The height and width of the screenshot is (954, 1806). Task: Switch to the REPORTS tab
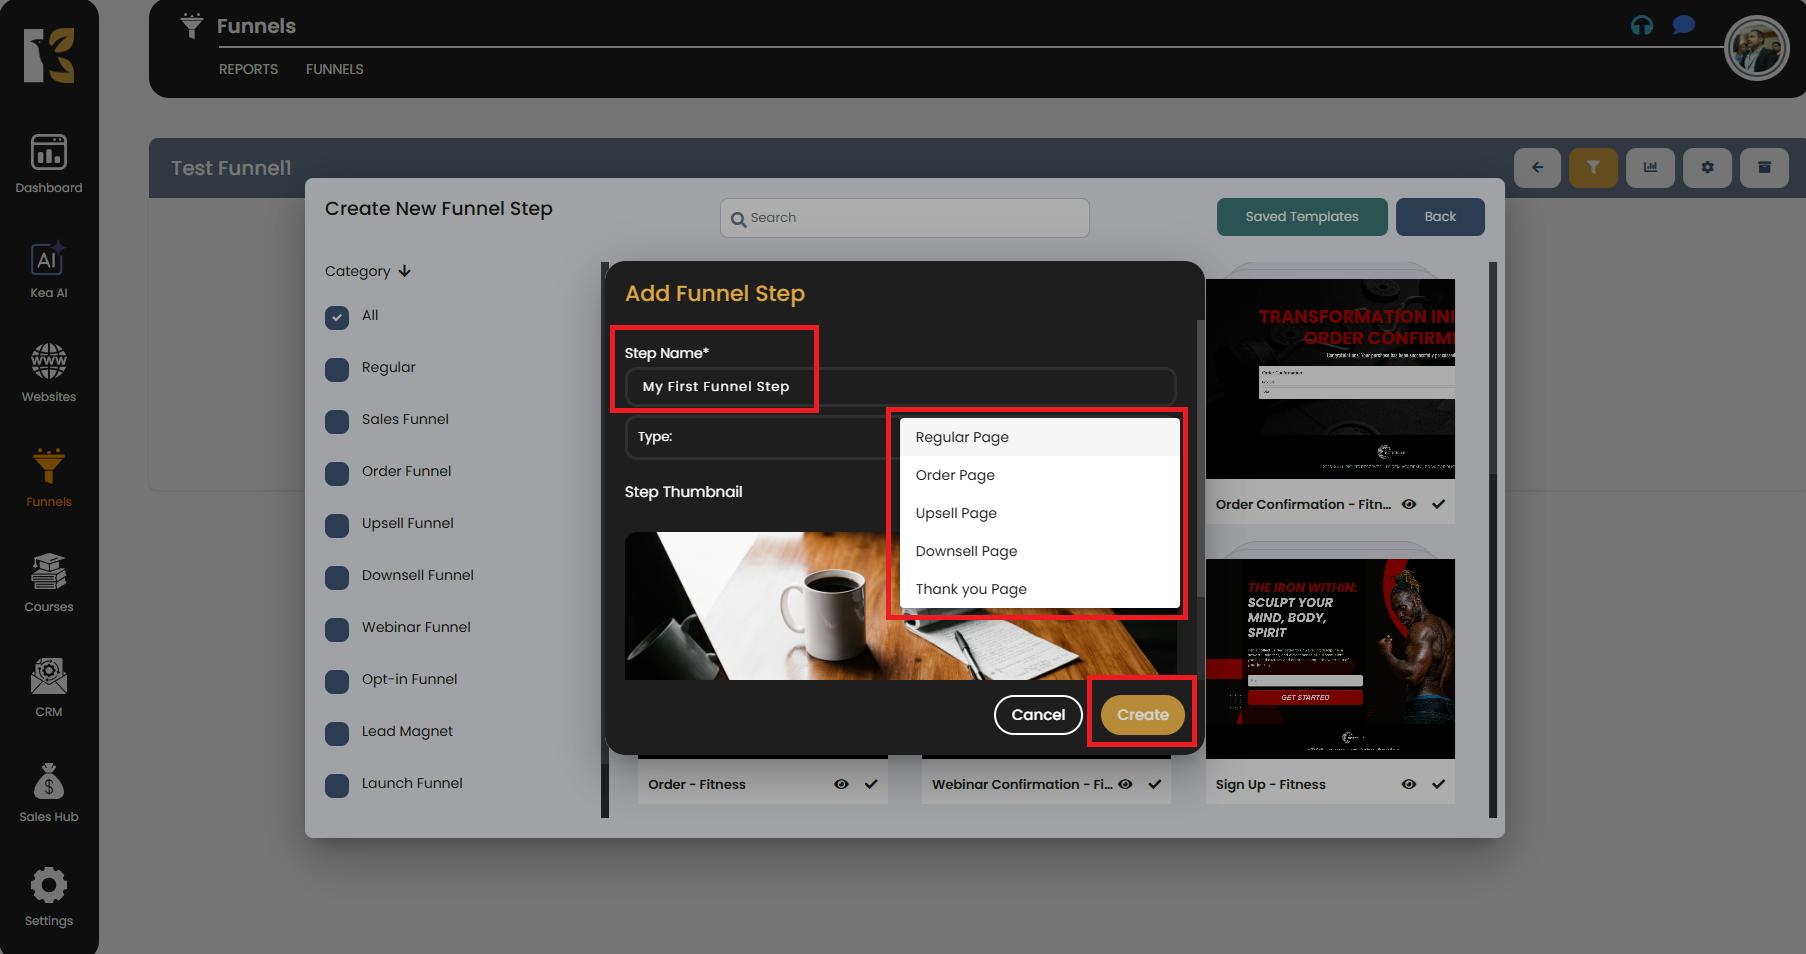[x=248, y=69]
